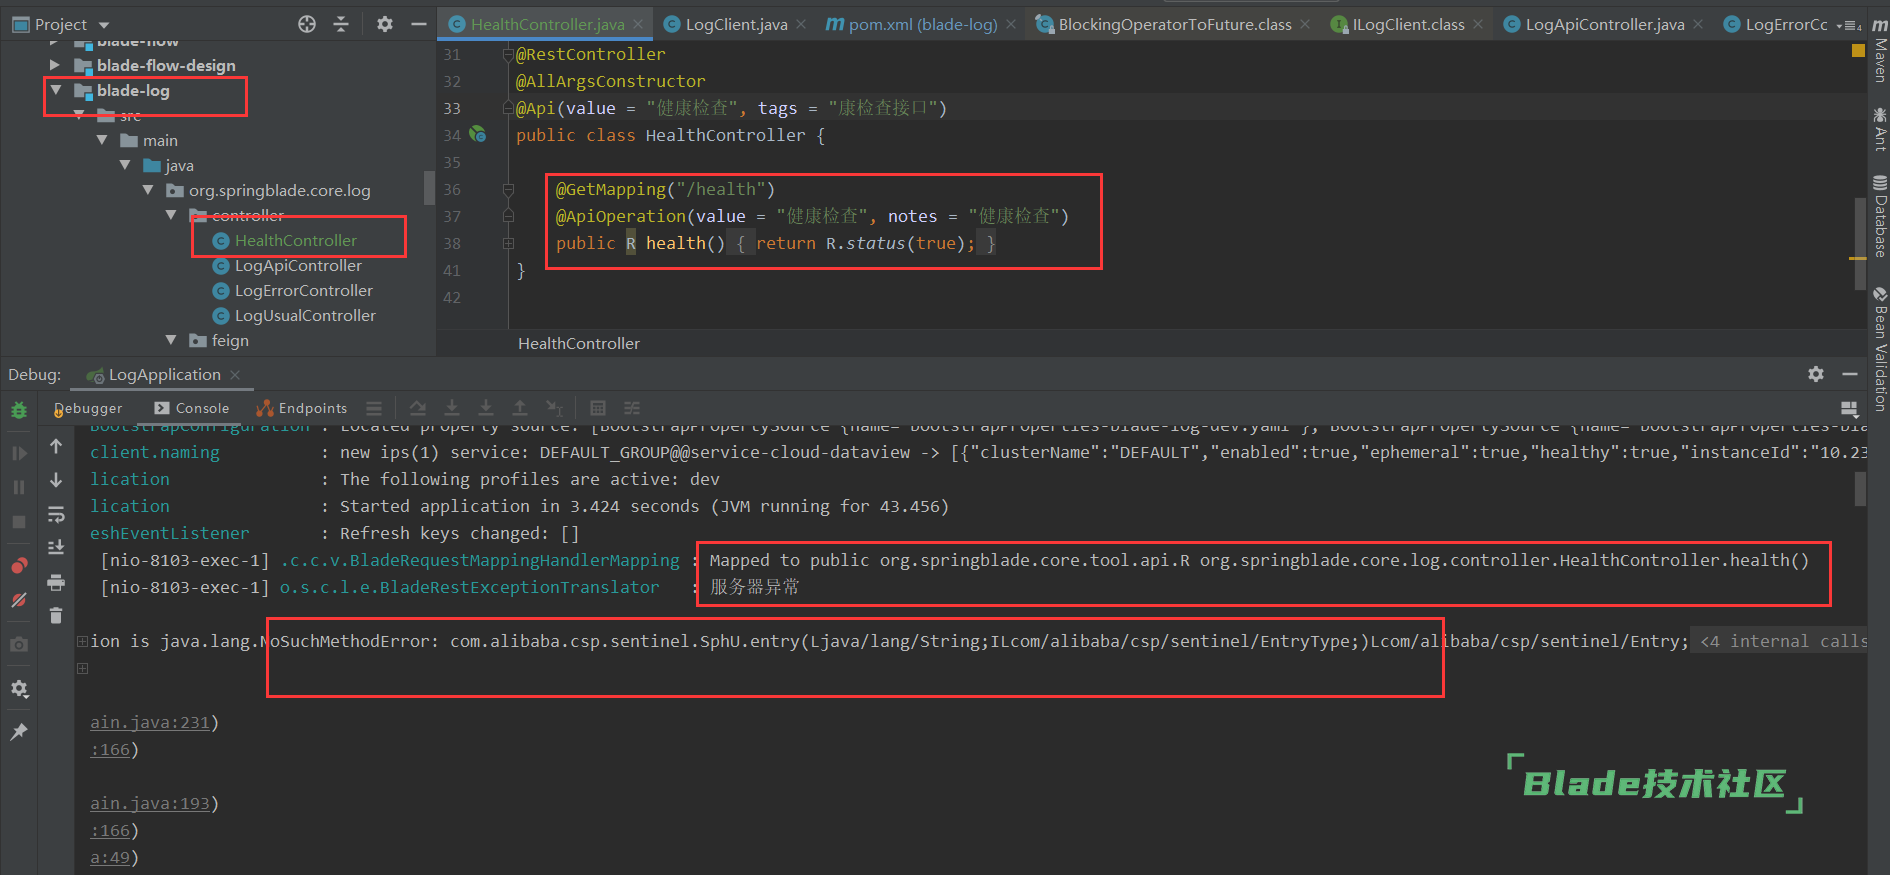Collapse the java folder

(x=125, y=165)
